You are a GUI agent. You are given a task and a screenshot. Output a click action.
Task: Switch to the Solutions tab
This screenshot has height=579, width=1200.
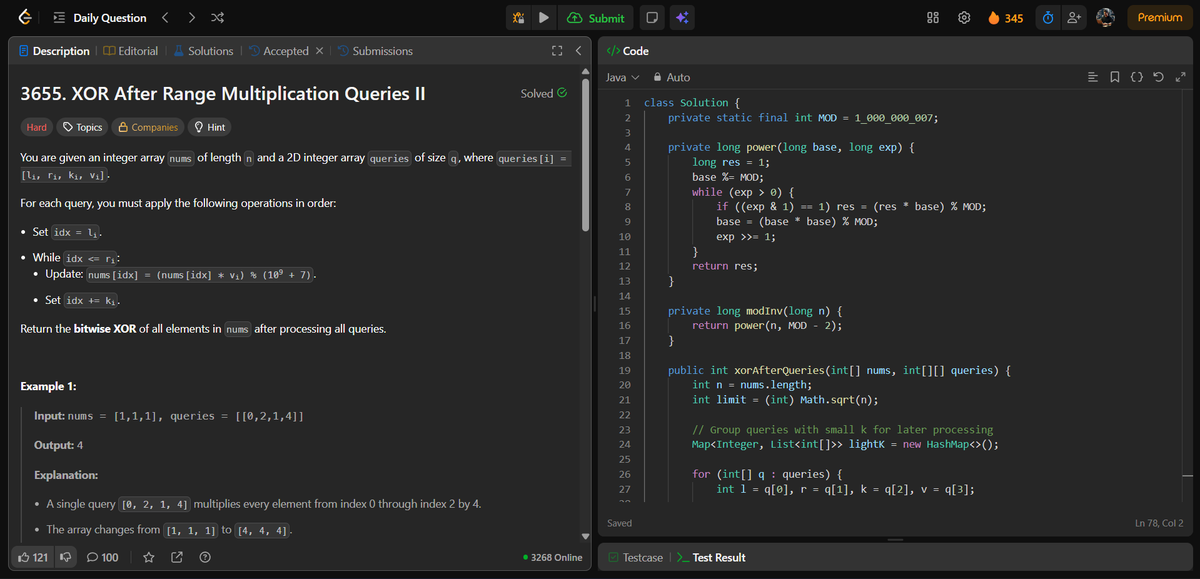click(203, 51)
